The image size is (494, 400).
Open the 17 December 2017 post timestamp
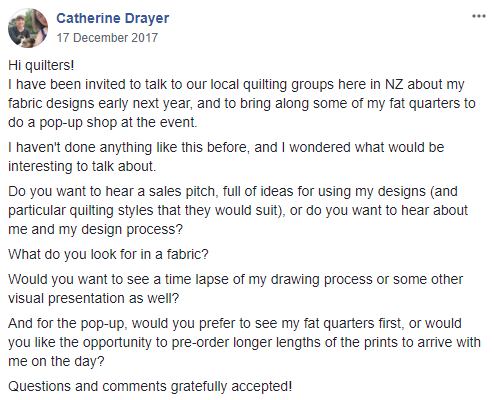coord(107,38)
